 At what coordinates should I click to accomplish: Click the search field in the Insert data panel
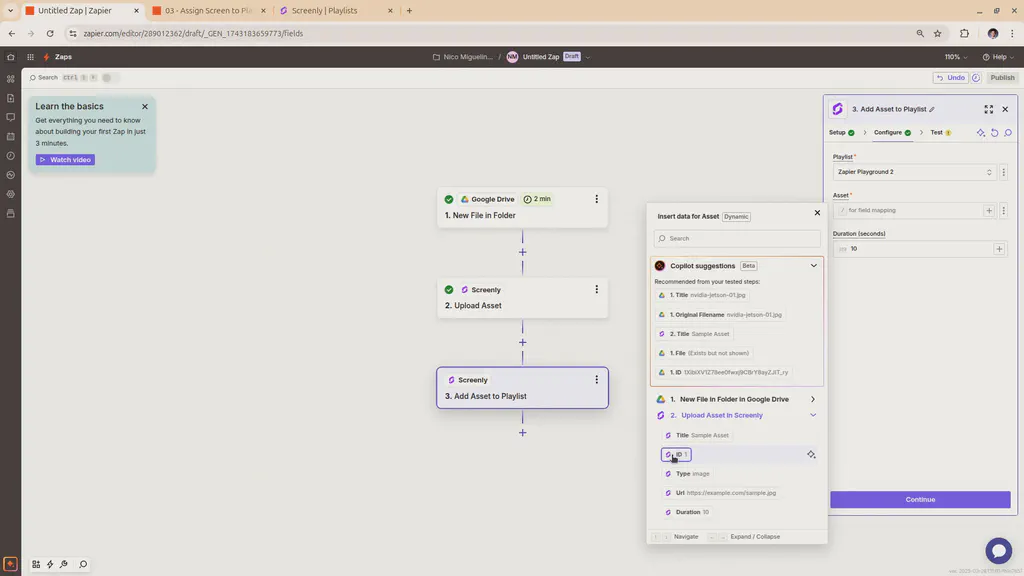pyautogui.click(x=737, y=238)
